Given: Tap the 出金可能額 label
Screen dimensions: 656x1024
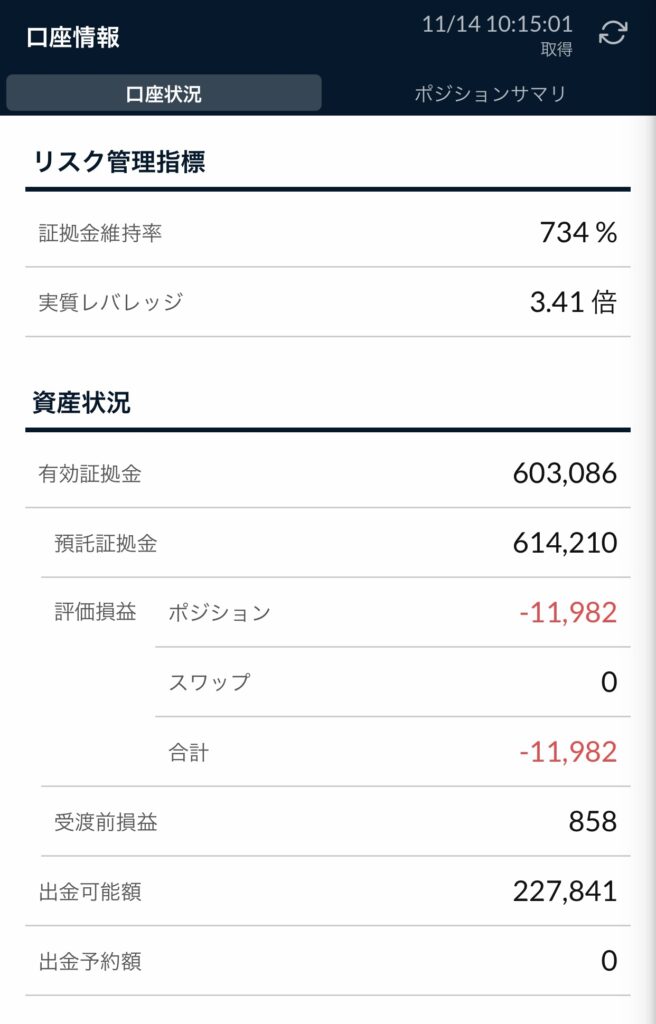Looking at the screenshot, I should [90, 891].
